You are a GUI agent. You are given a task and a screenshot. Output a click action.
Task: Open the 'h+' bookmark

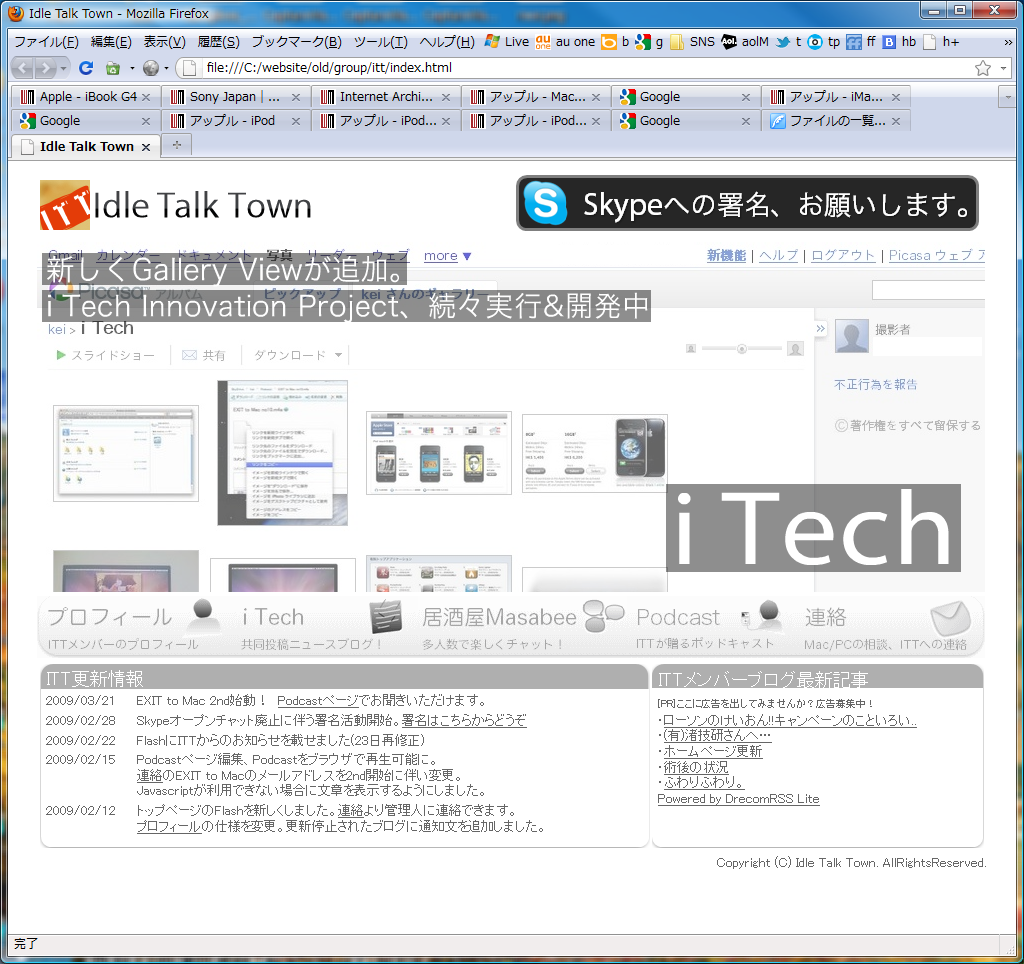(x=941, y=42)
